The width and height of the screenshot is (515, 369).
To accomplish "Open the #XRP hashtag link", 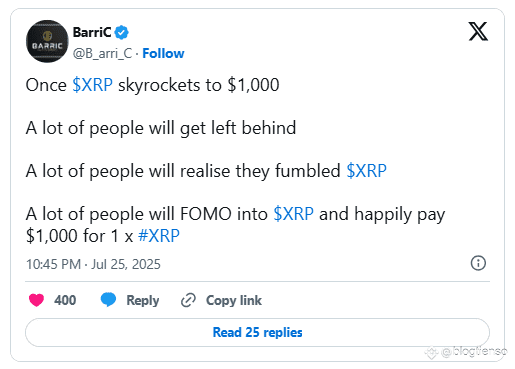I will pyautogui.click(x=159, y=236).
